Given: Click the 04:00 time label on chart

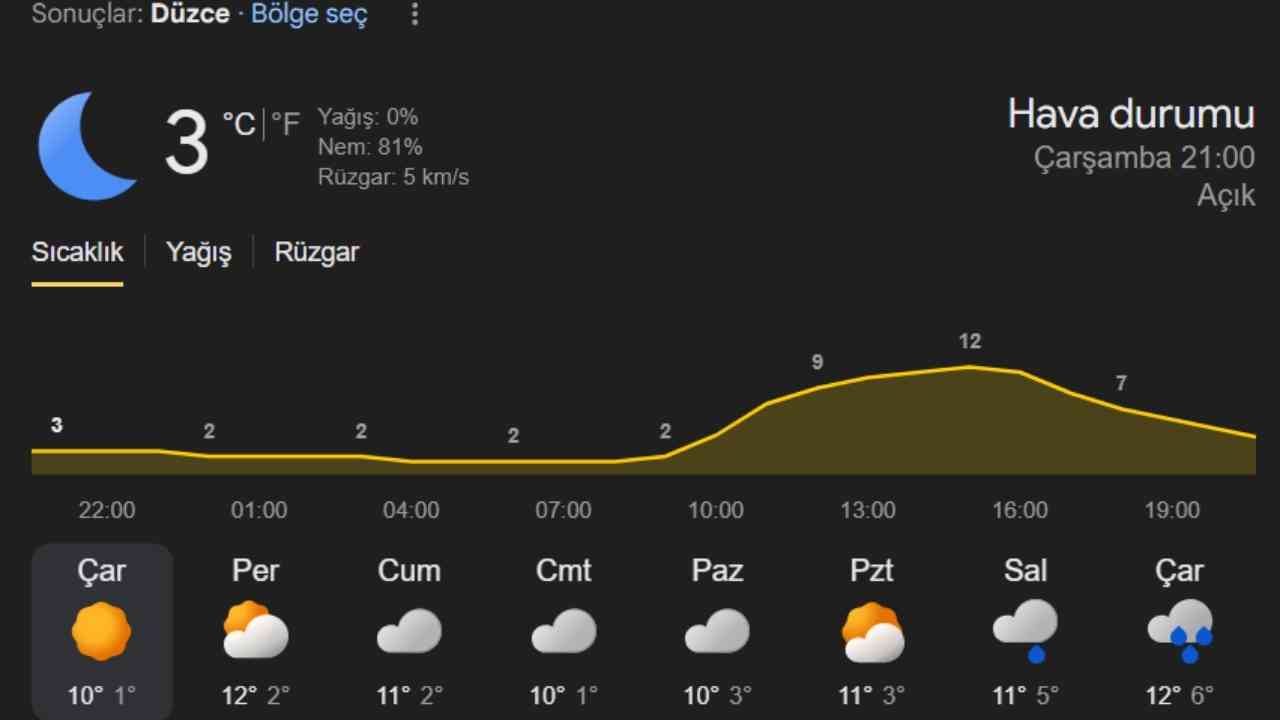Looking at the screenshot, I should tap(411, 510).
